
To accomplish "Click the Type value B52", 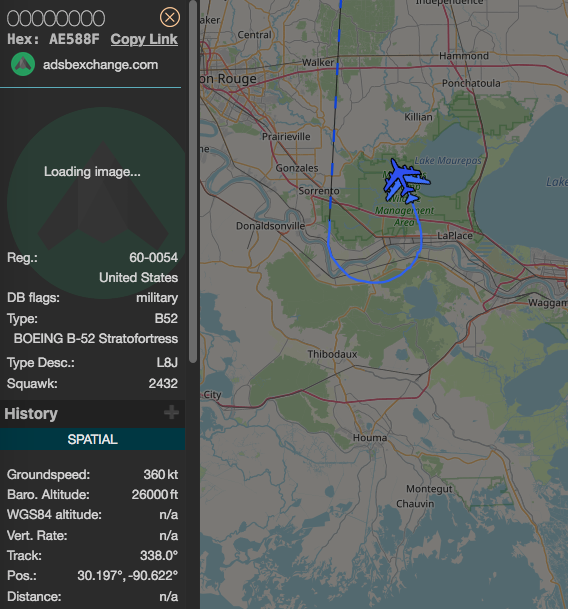I will (x=166, y=318).
